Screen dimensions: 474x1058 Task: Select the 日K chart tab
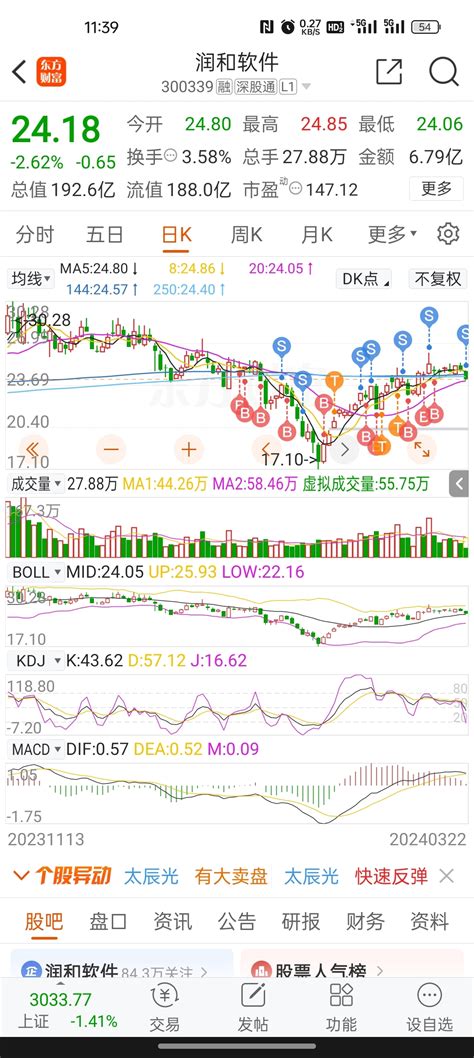177,234
